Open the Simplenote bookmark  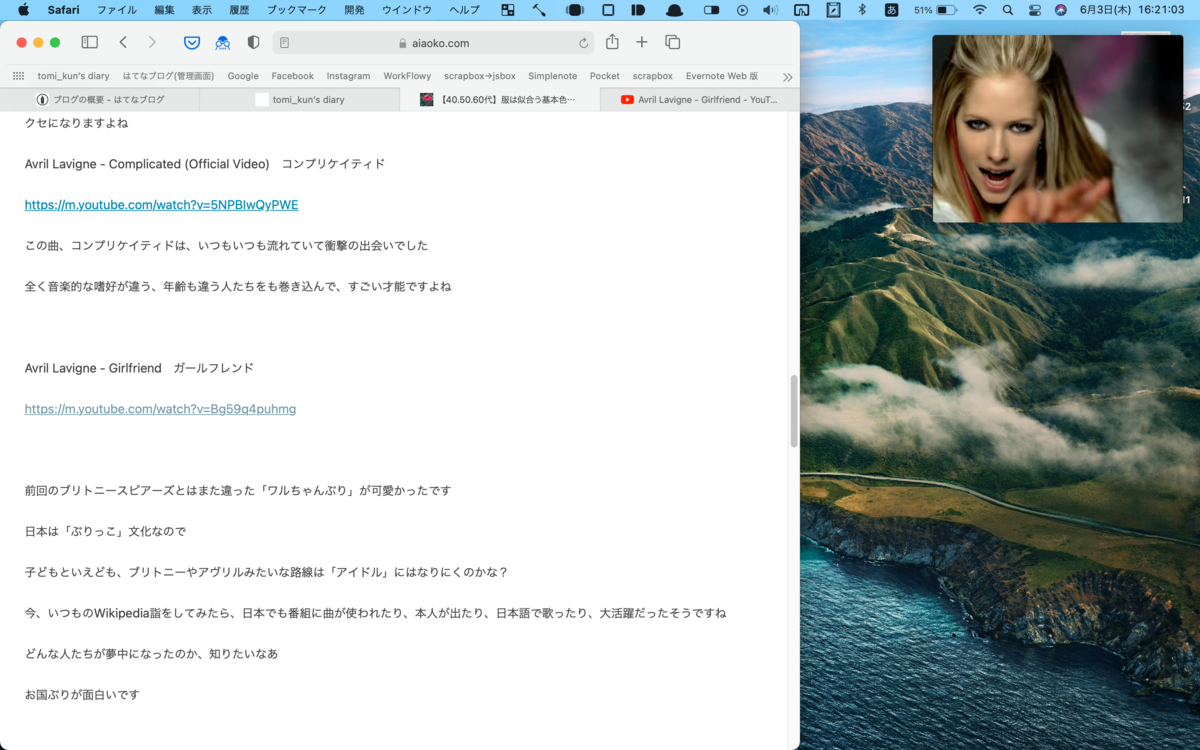point(553,76)
